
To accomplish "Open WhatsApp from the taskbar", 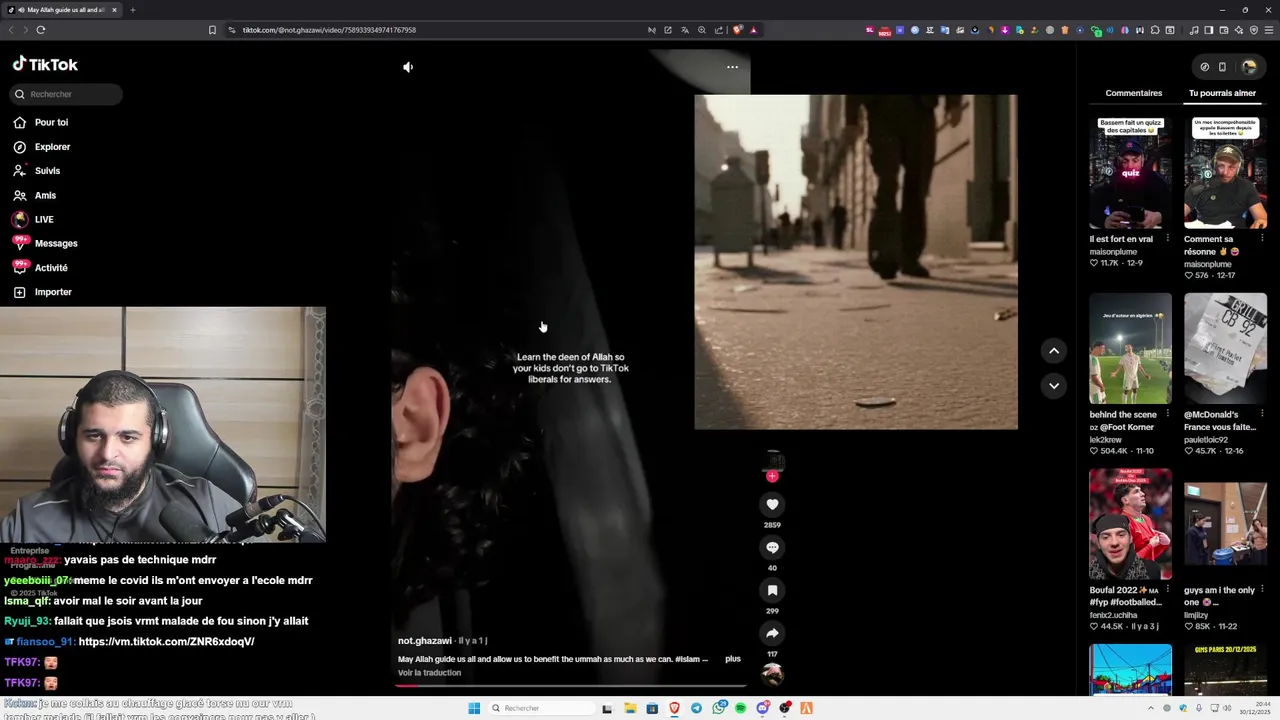I will pos(718,708).
